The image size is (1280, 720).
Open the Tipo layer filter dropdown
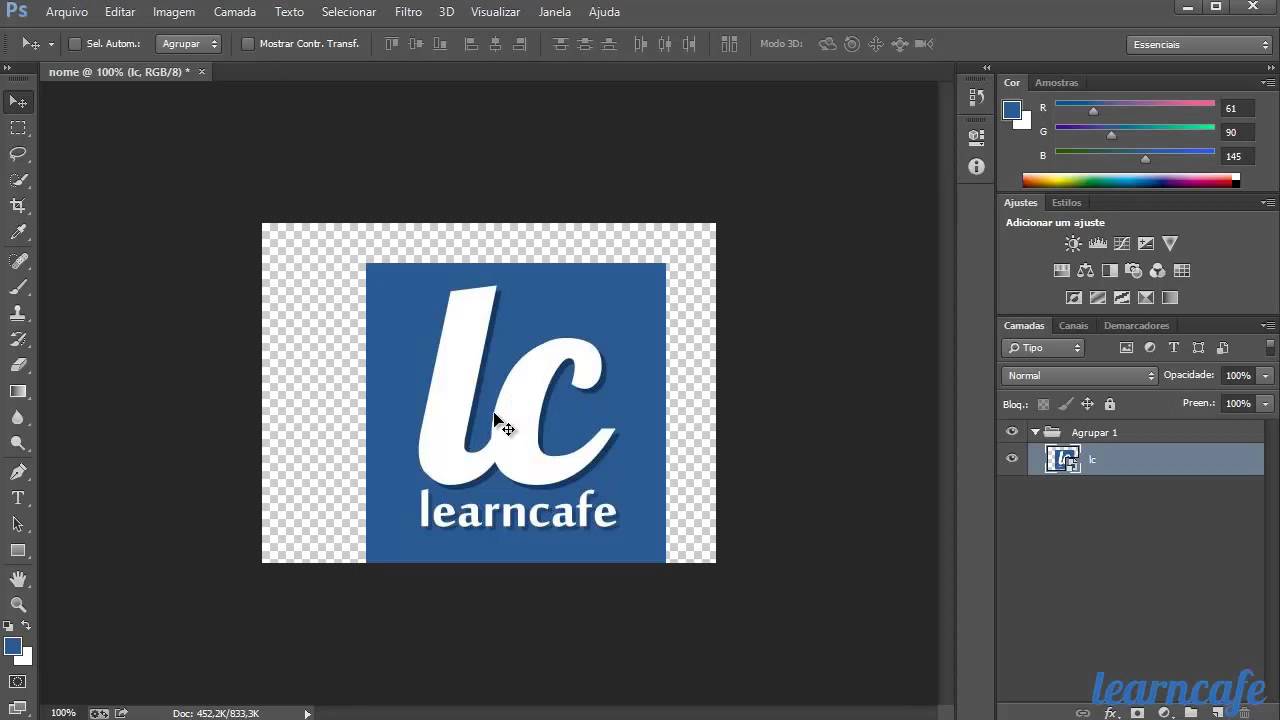click(x=1043, y=348)
